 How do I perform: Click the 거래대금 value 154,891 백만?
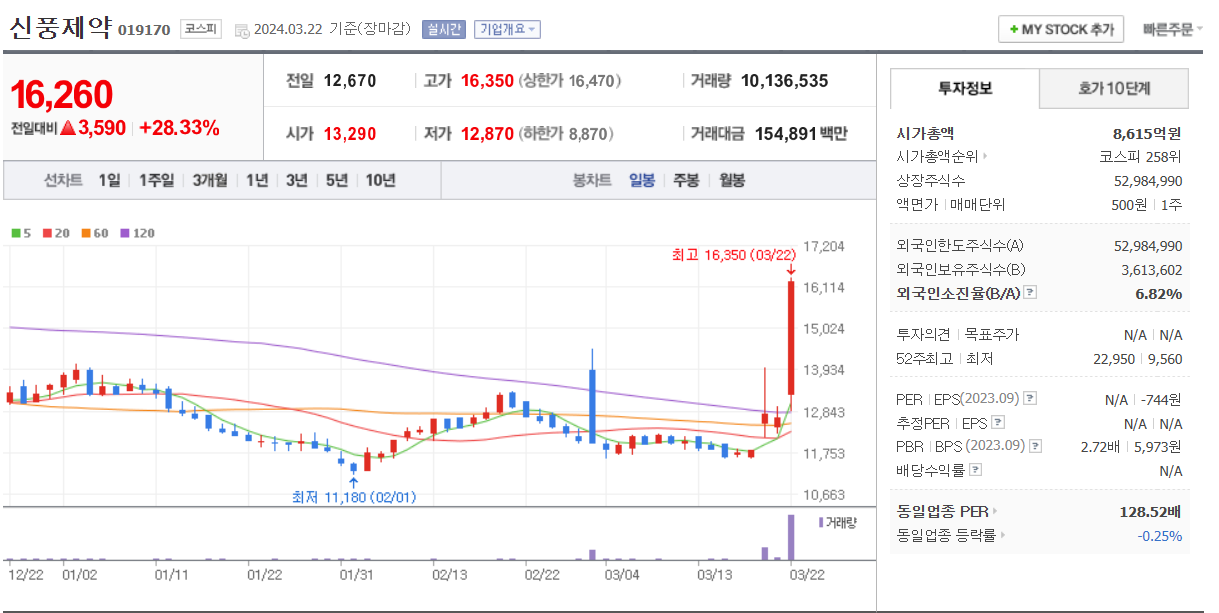tap(801, 133)
